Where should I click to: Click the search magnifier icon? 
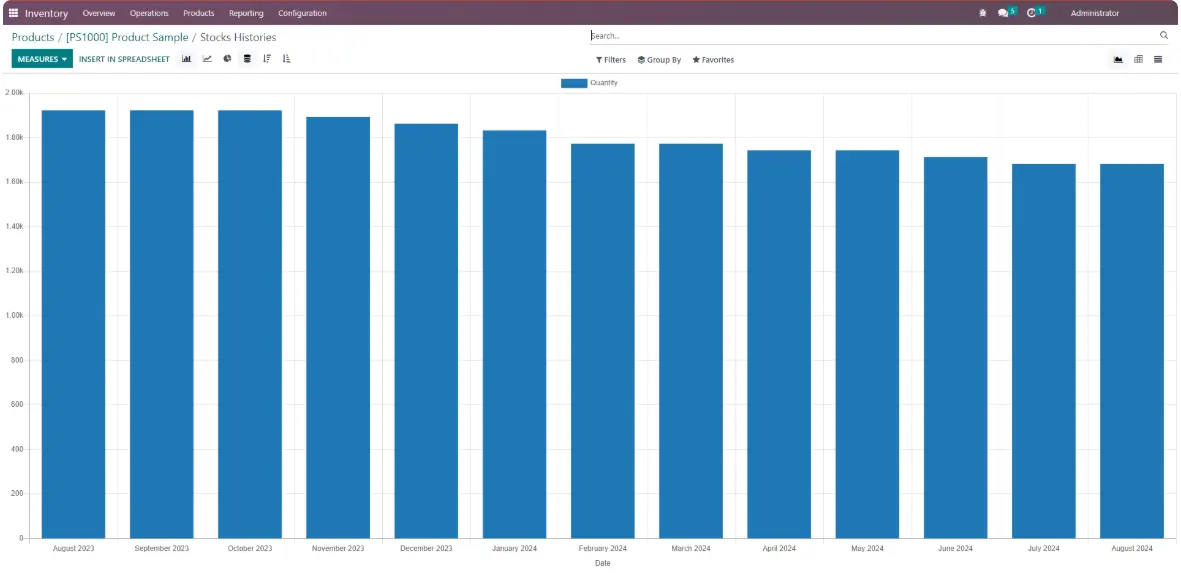(1163, 36)
